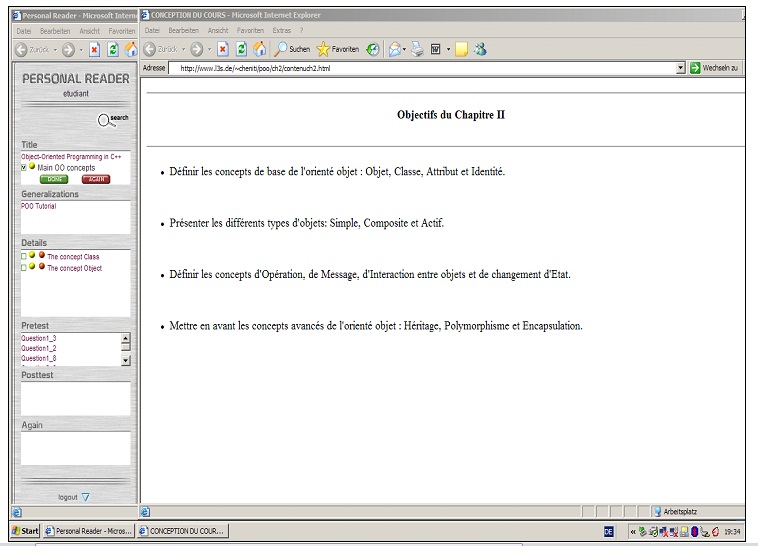Click the Start button
The image size is (761, 552).
click(25, 531)
